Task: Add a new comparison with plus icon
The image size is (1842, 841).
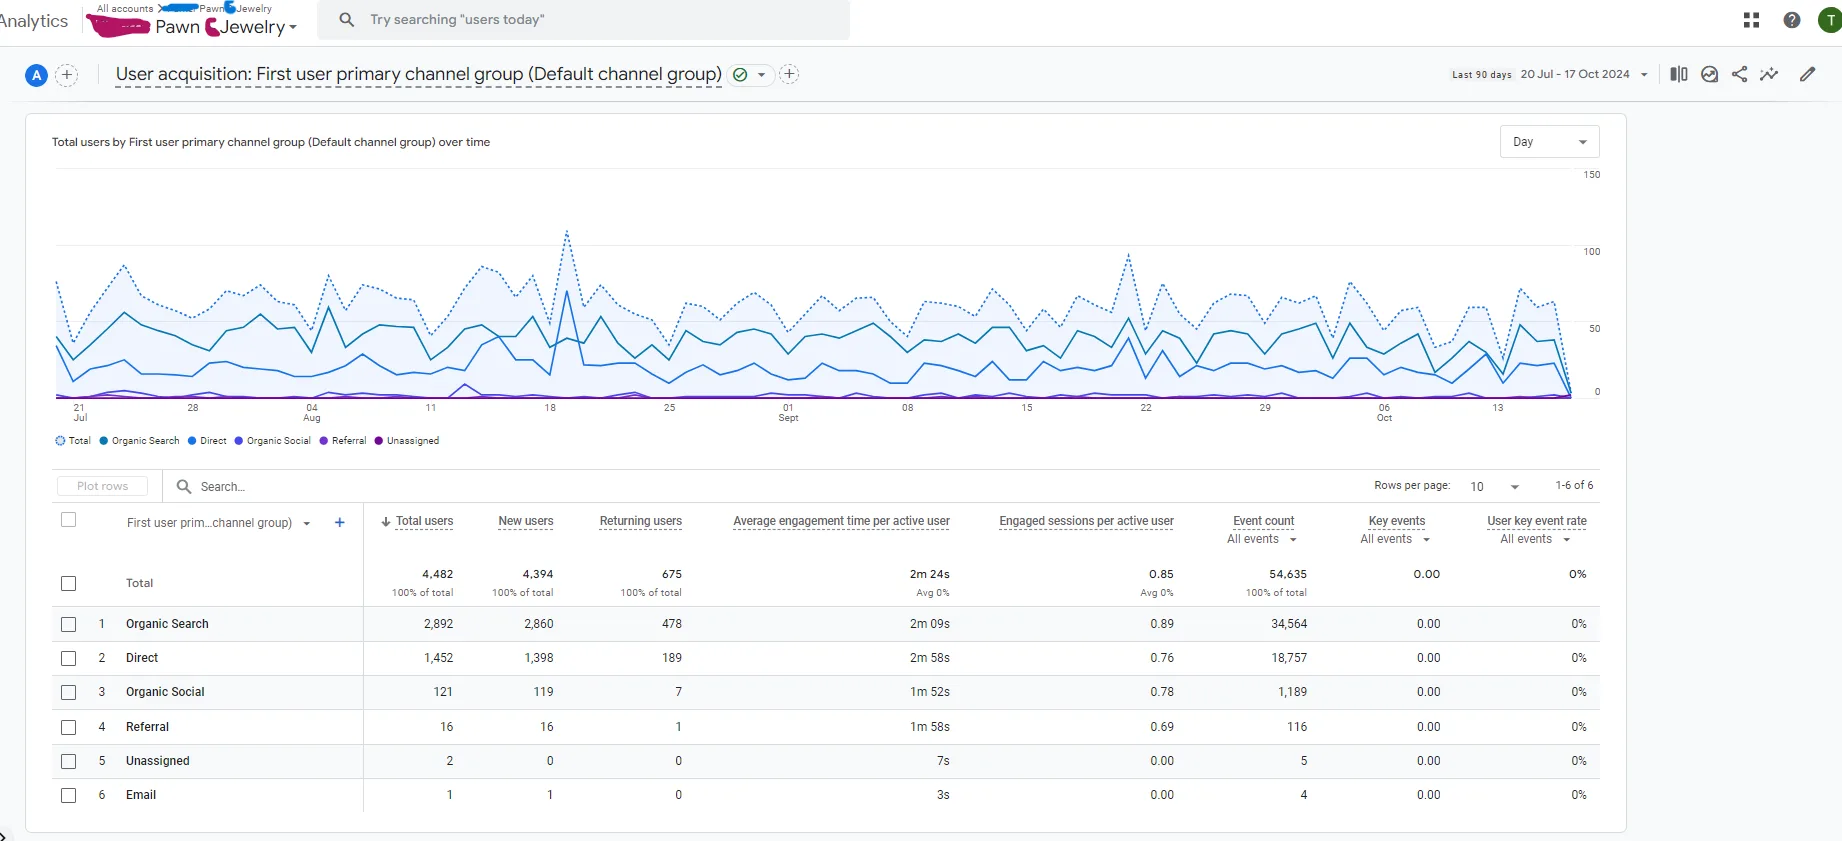Action: (66, 75)
